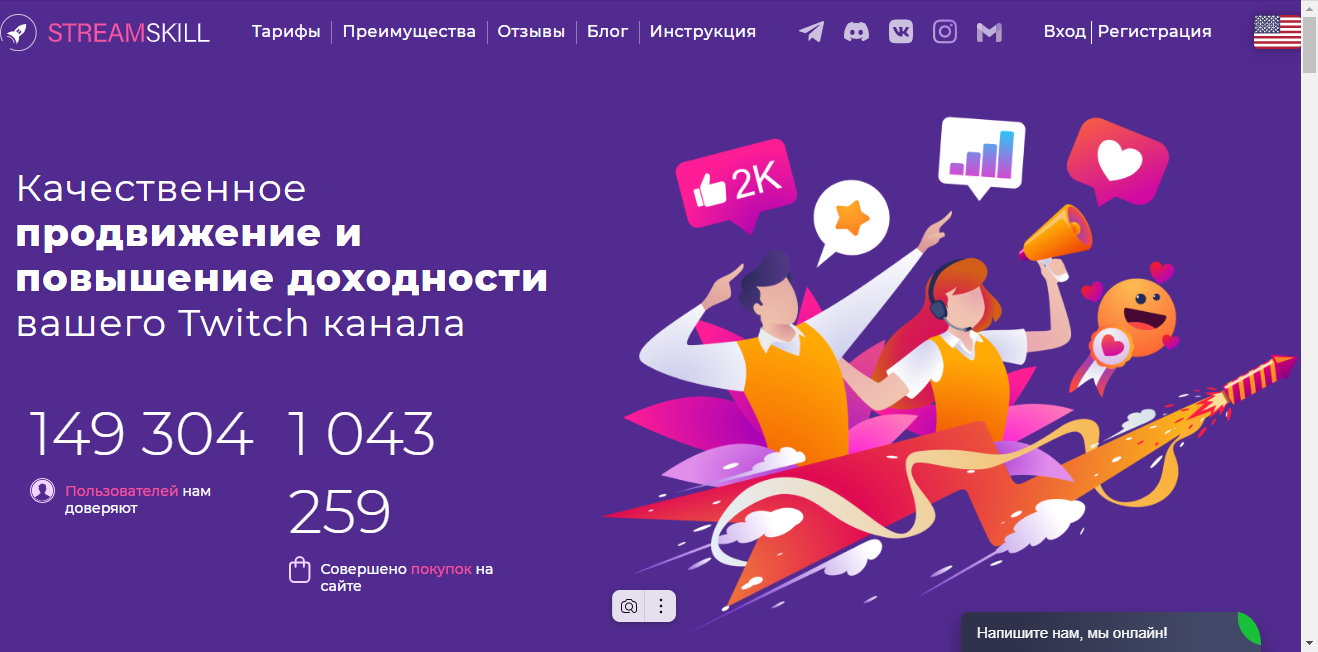Open the Отзывы page
The image size is (1318, 652).
[x=531, y=32]
